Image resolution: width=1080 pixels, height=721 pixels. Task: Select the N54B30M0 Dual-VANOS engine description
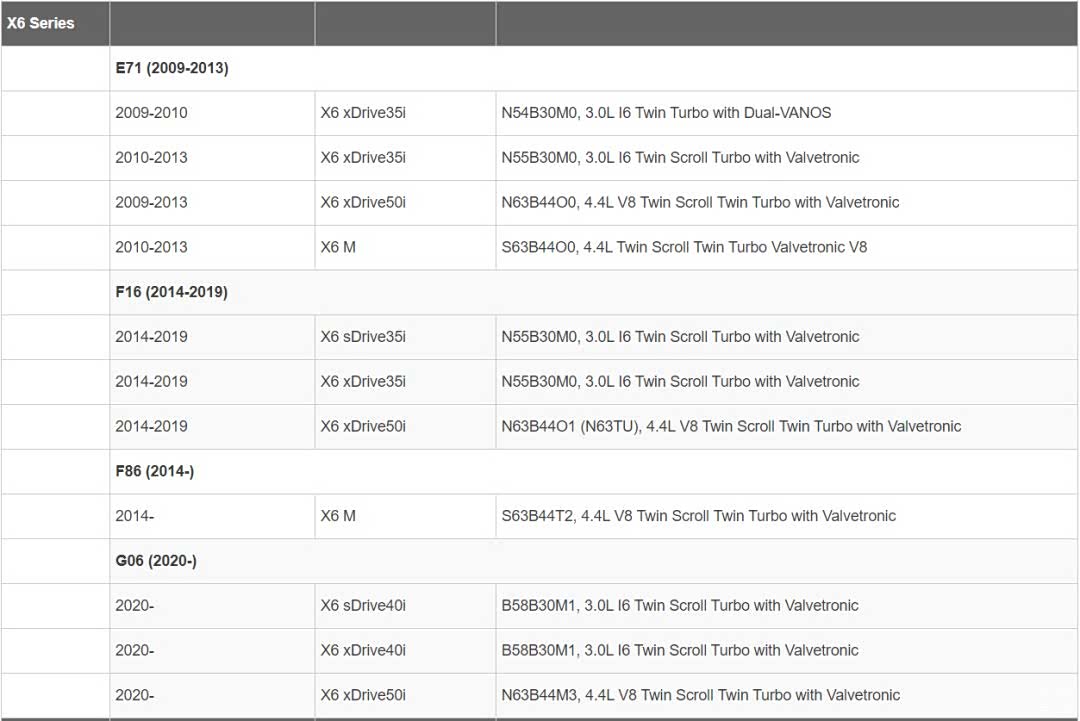666,113
